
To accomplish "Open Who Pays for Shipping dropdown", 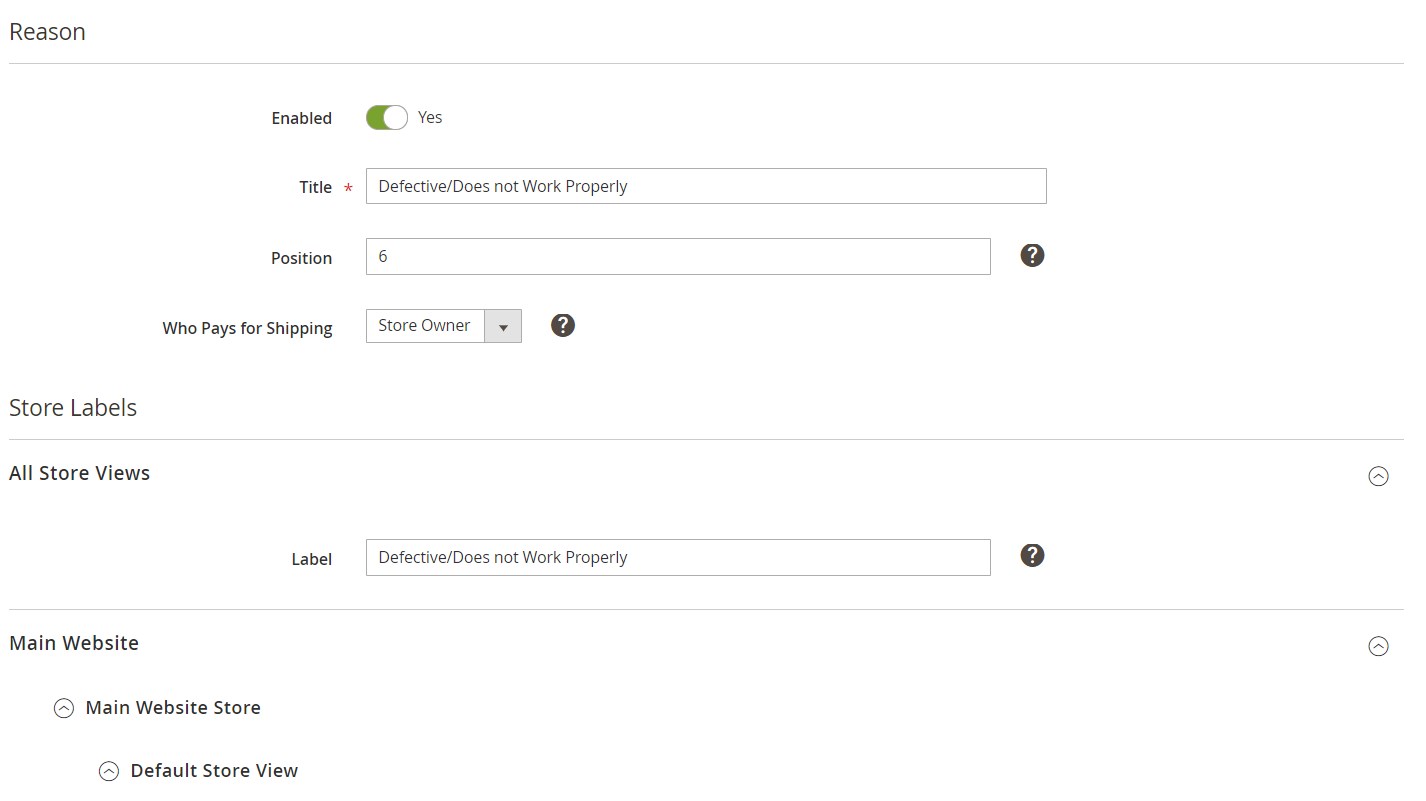I will click(x=444, y=326).
